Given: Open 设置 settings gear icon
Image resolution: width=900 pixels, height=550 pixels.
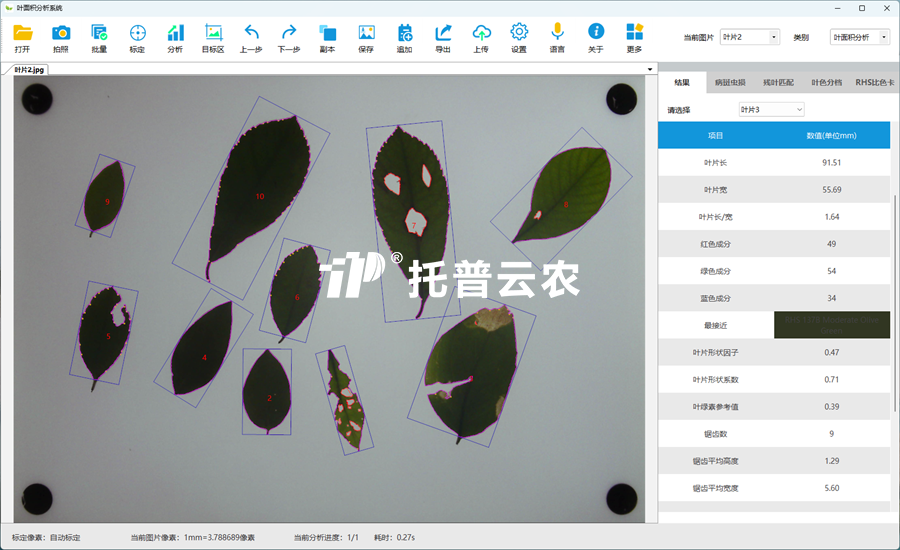Looking at the screenshot, I should 519,38.
